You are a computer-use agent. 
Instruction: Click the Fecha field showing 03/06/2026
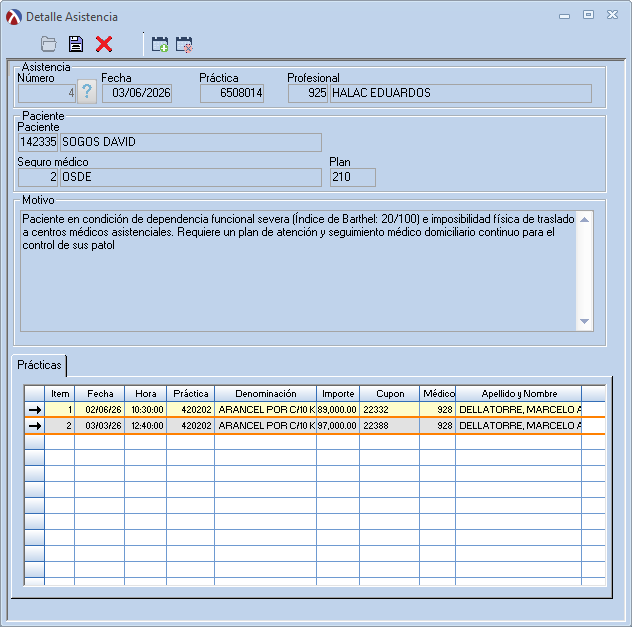point(137,93)
